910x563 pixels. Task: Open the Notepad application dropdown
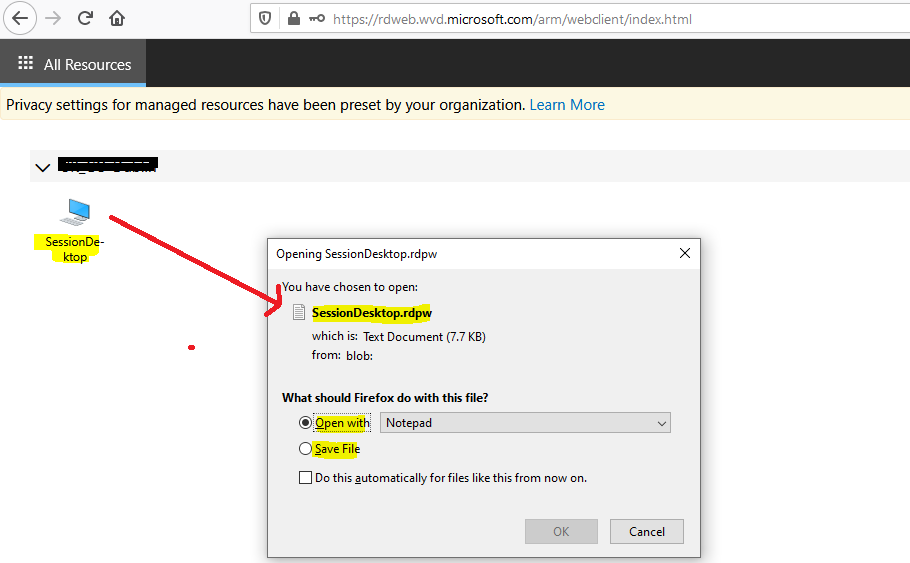pyautogui.click(x=525, y=423)
